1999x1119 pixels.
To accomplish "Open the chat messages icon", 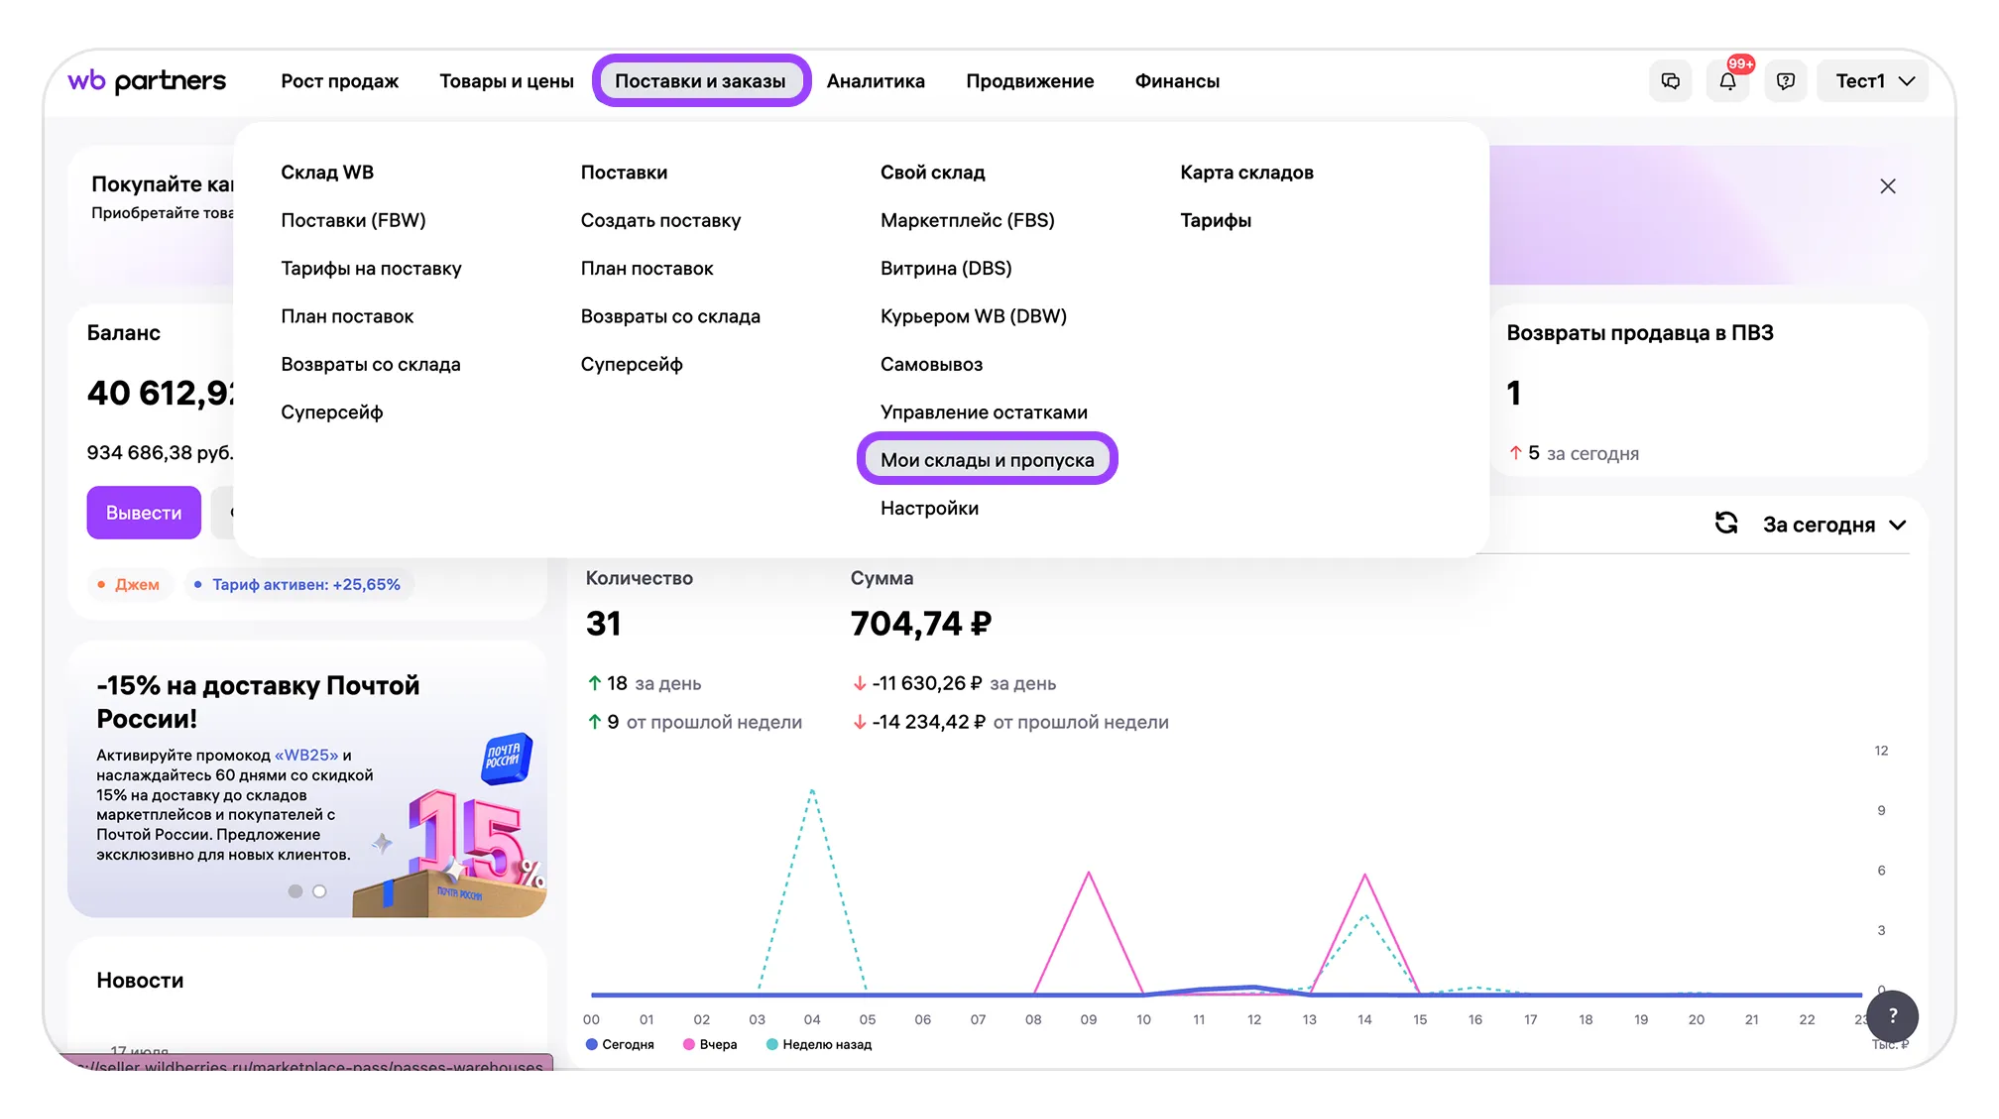I will (x=1670, y=81).
